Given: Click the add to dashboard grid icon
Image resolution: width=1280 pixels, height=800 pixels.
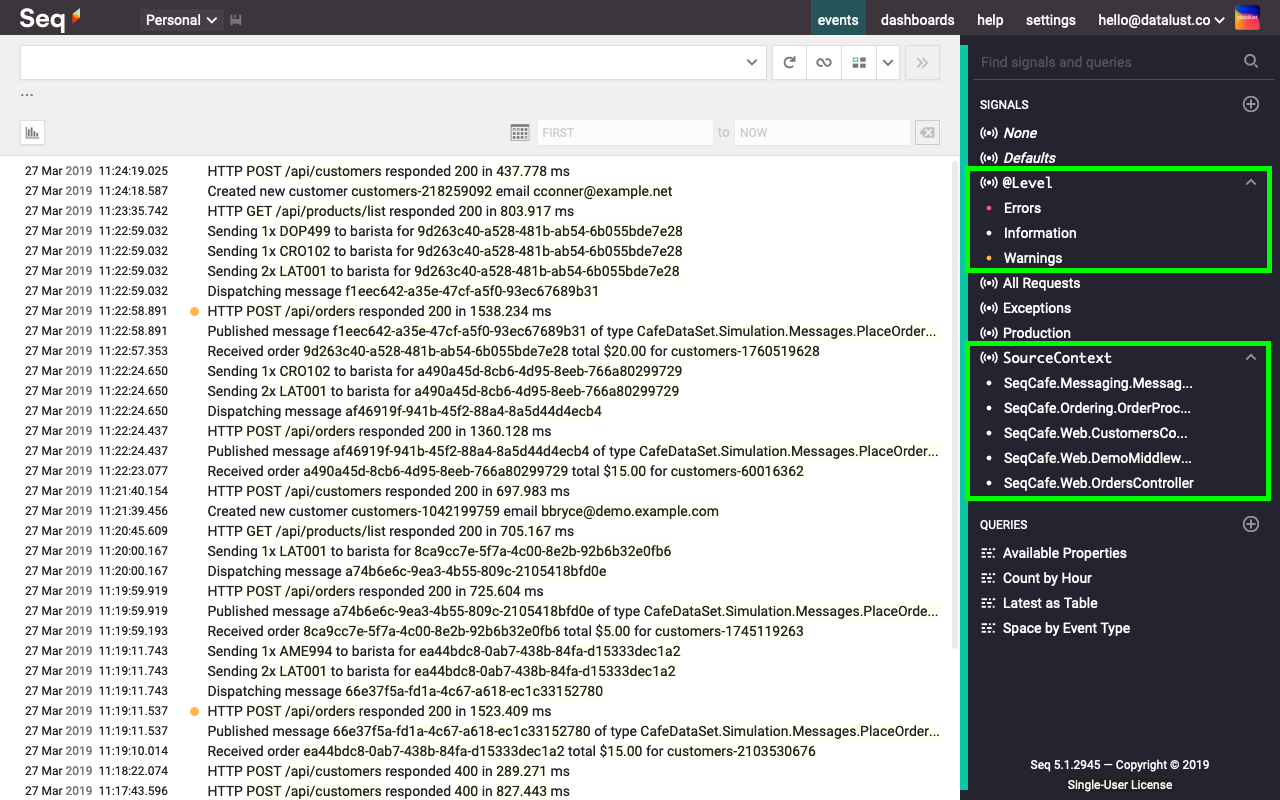Looking at the screenshot, I should pos(859,62).
